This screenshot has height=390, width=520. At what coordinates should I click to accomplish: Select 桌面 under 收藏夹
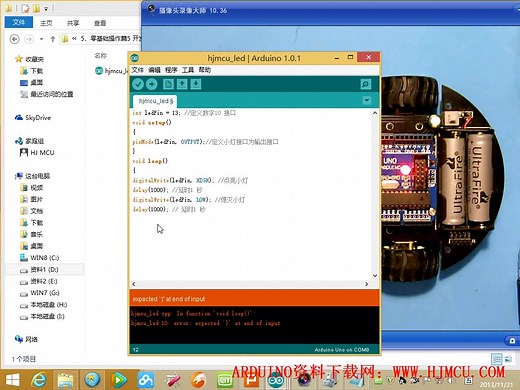[x=37, y=83]
